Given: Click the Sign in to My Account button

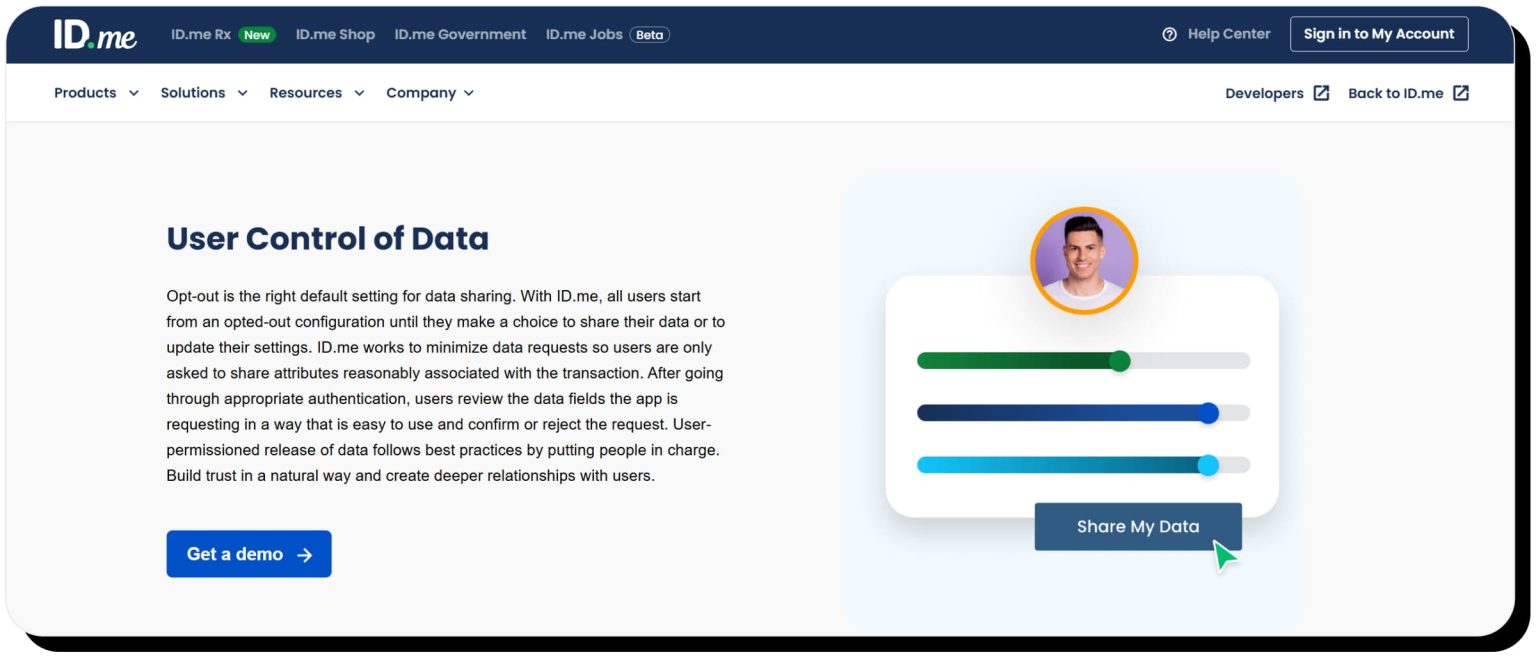Looking at the screenshot, I should [1379, 33].
